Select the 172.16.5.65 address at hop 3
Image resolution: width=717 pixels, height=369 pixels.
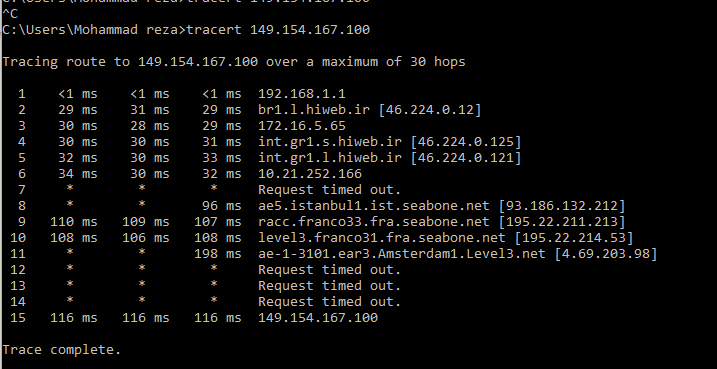(302, 126)
